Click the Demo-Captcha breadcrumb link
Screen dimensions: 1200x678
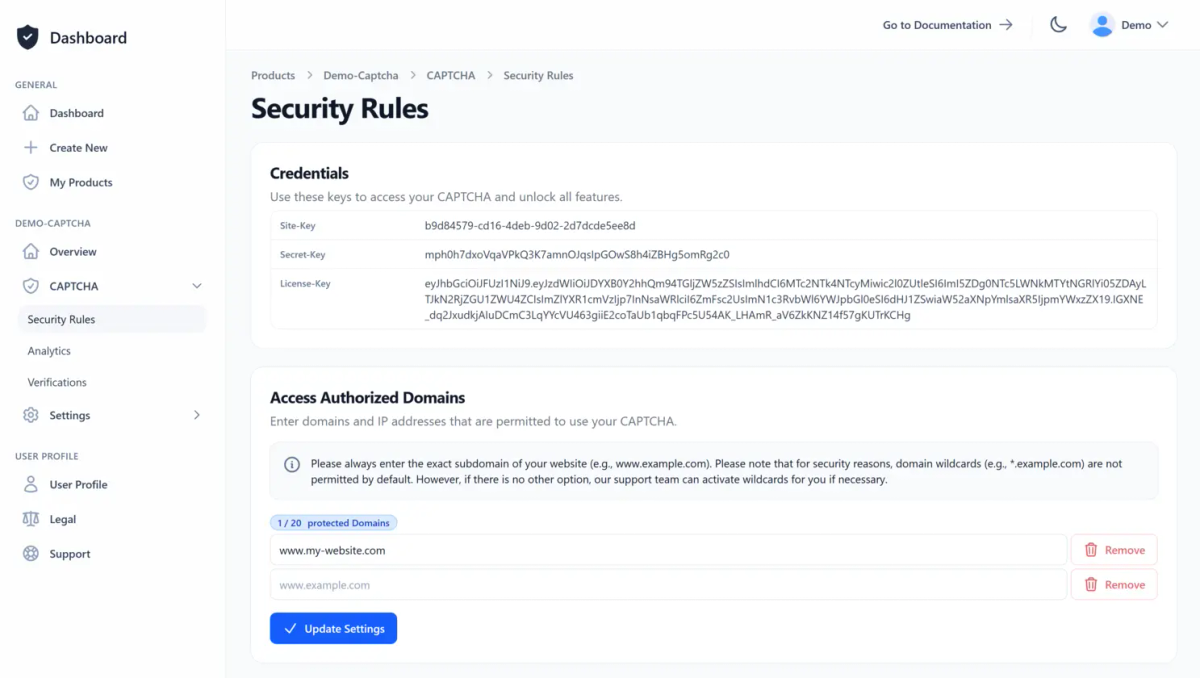tap(360, 76)
